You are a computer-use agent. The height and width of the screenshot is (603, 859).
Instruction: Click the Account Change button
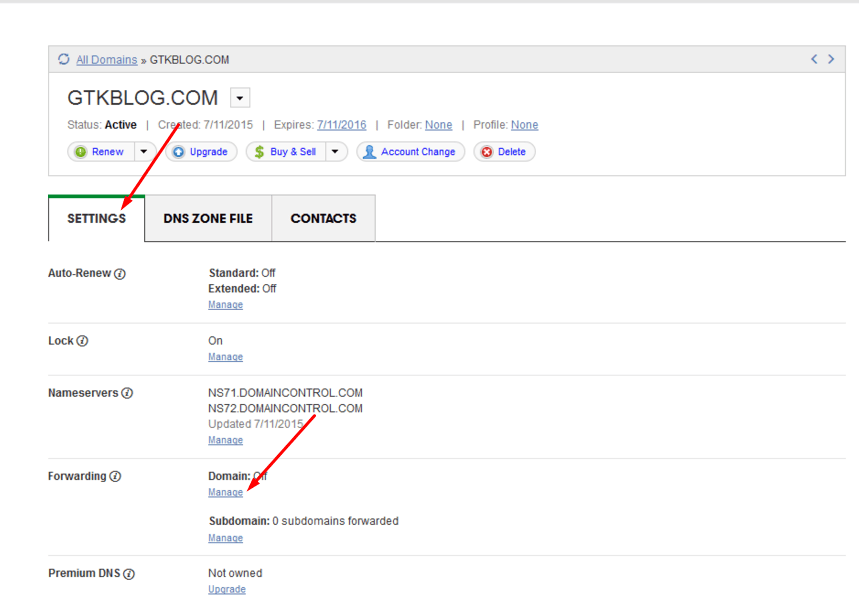tap(410, 152)
